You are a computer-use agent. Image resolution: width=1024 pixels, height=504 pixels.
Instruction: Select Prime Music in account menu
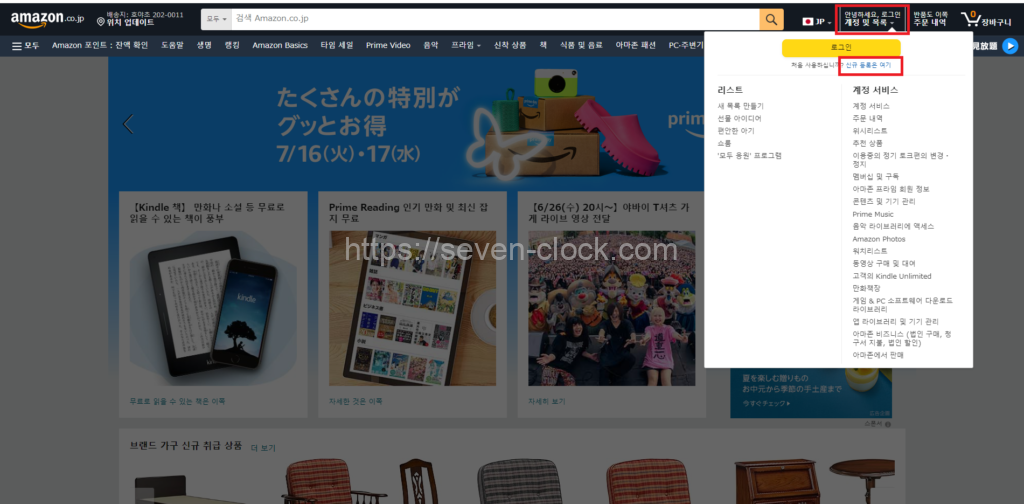(x=872, y=214)
